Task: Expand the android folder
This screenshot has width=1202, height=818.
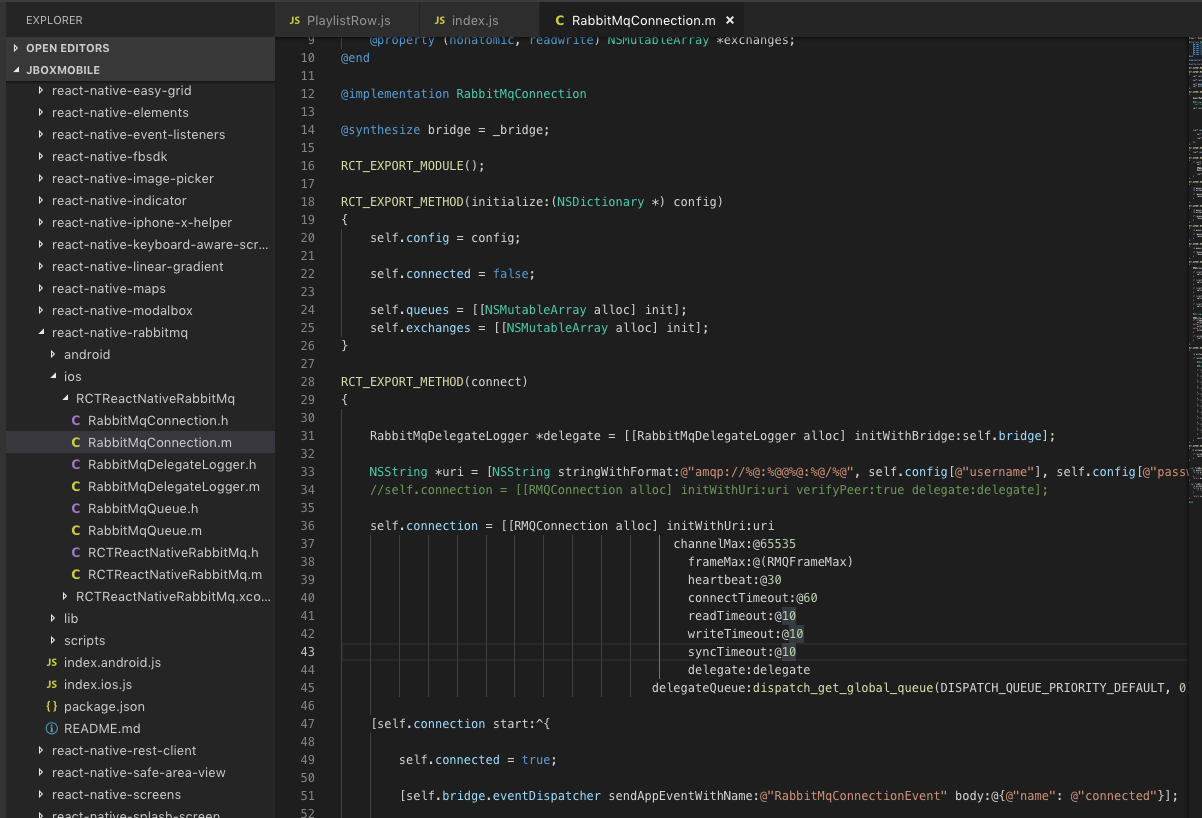Action: (x=54, y=354)
